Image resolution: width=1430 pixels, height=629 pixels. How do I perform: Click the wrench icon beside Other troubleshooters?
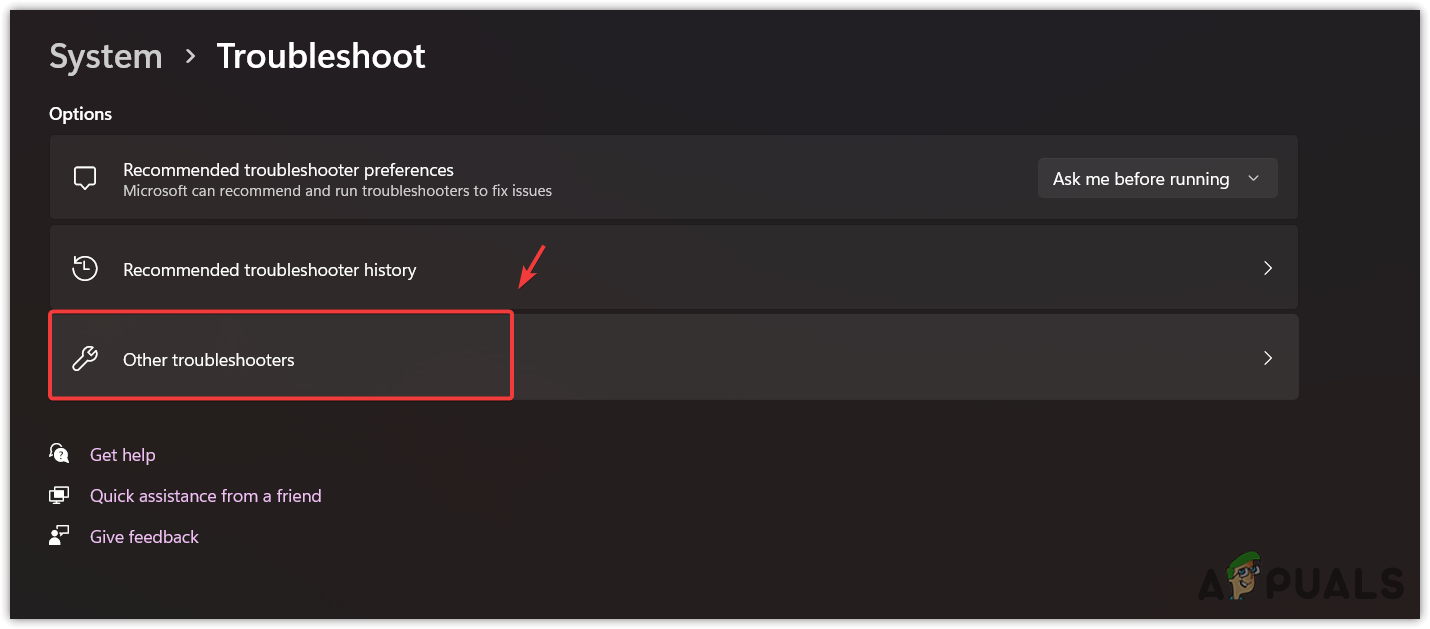[x=85, y=359]
